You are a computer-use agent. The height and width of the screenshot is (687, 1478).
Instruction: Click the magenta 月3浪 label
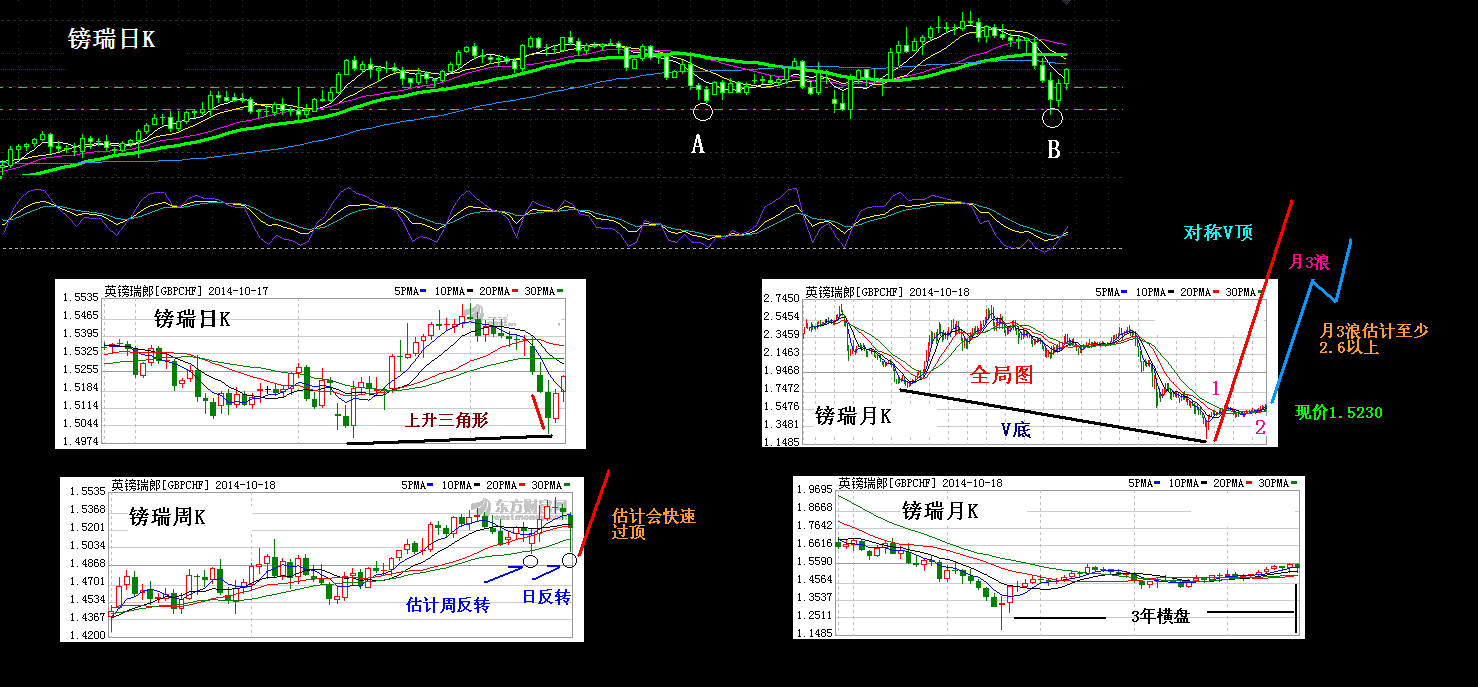(1309, 263)
